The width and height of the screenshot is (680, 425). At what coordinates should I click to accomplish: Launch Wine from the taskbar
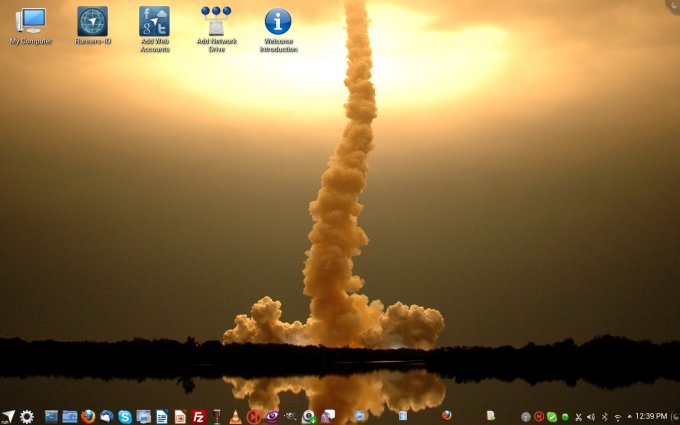(217, 416)
